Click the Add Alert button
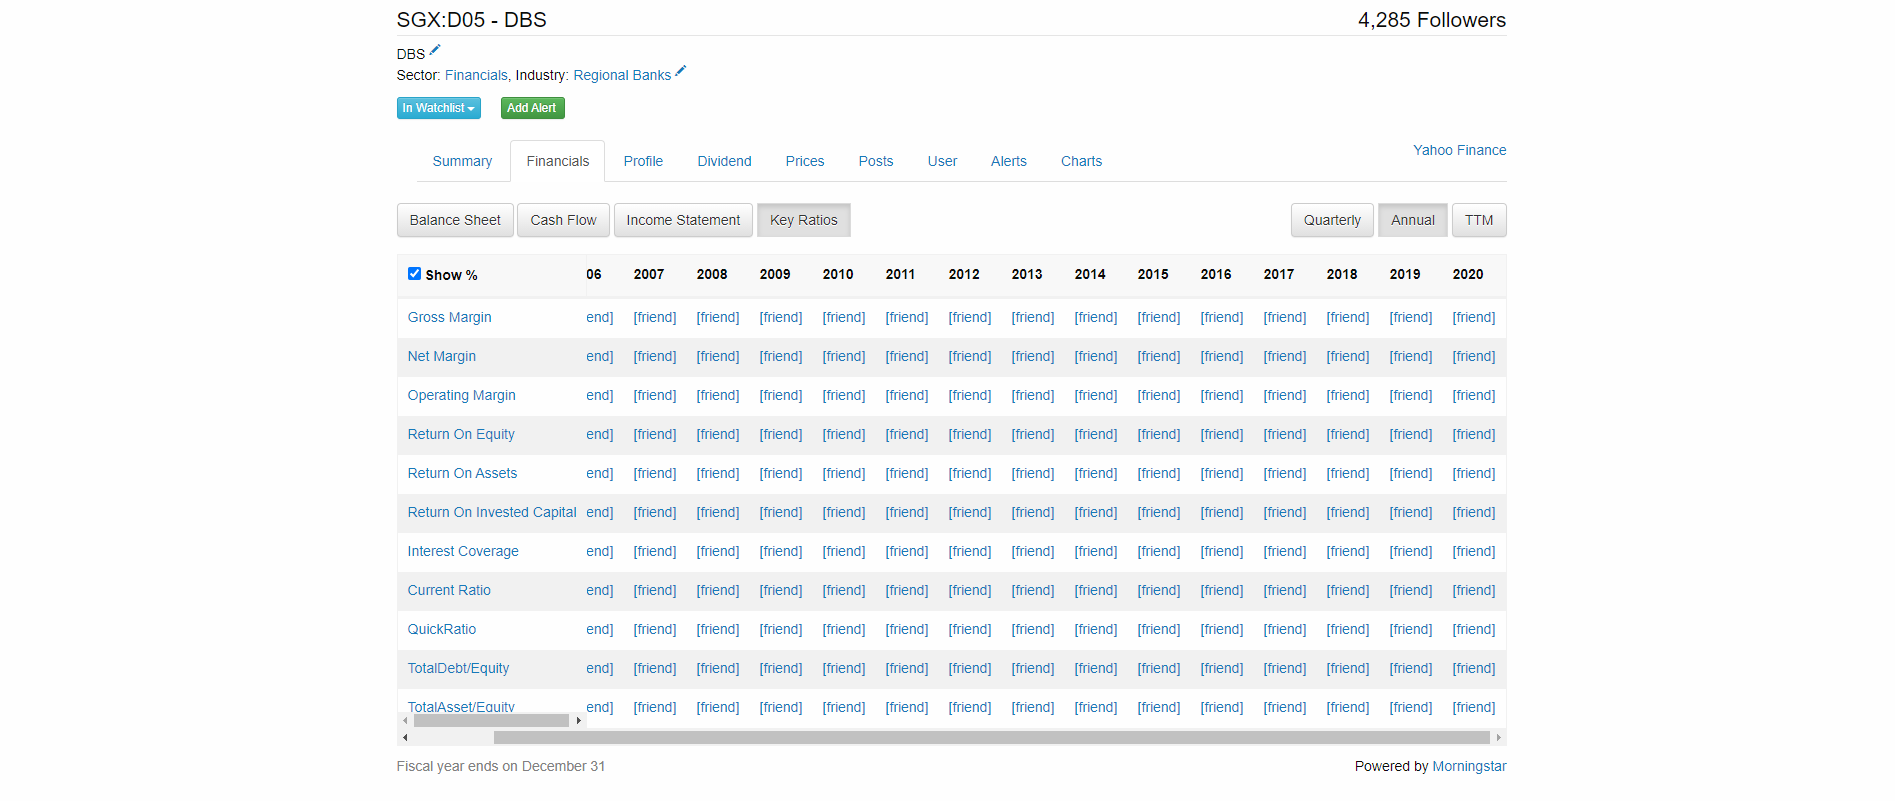1895x801 pixels. tap(532, 108)
